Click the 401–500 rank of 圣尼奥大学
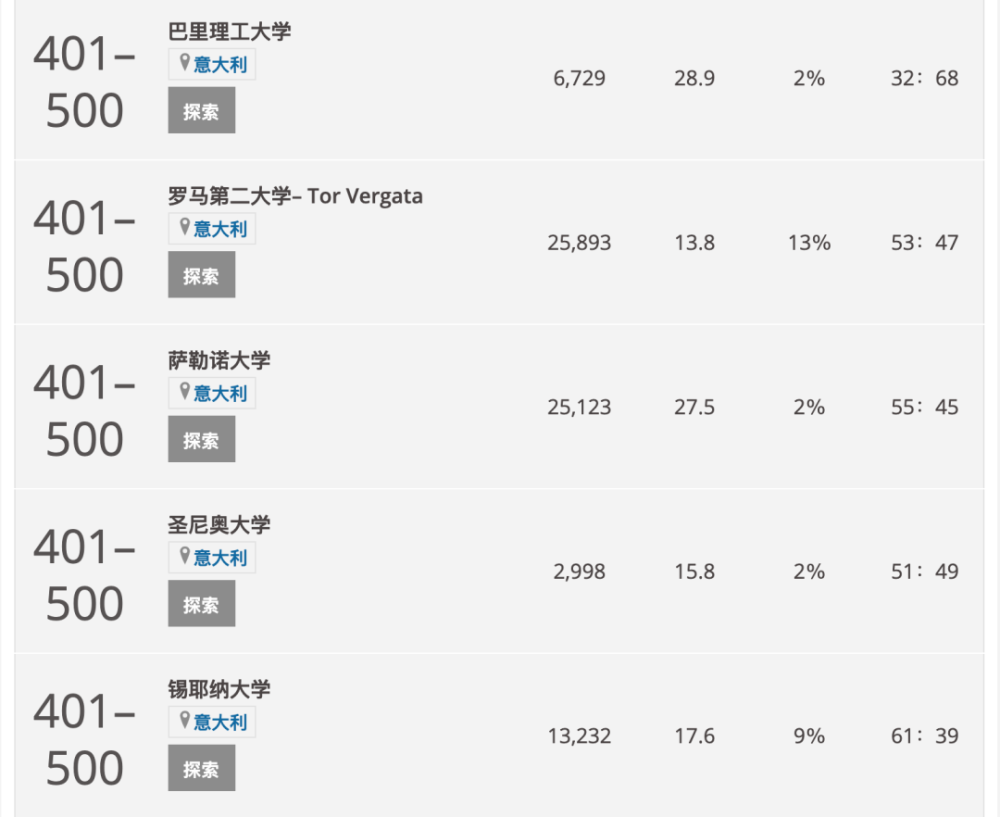This screenshot has height=817, width=1000. tap(84, 575)
